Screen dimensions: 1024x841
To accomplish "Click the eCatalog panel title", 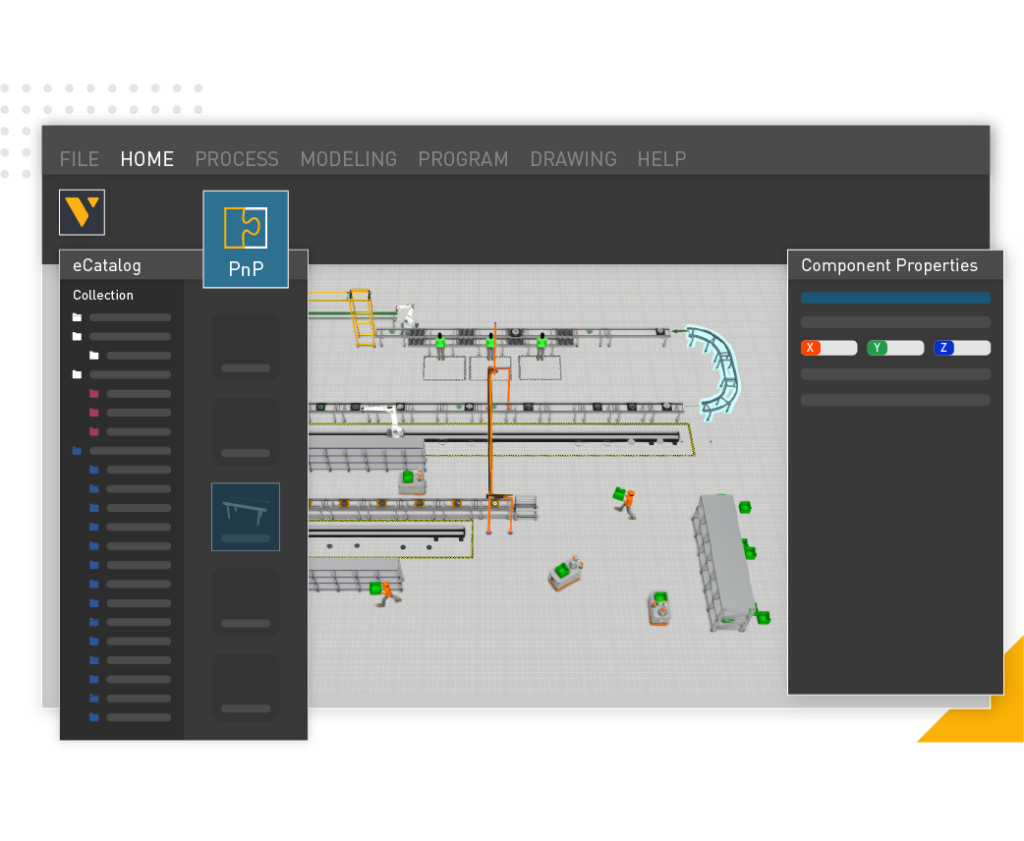I will pos(107,266).
